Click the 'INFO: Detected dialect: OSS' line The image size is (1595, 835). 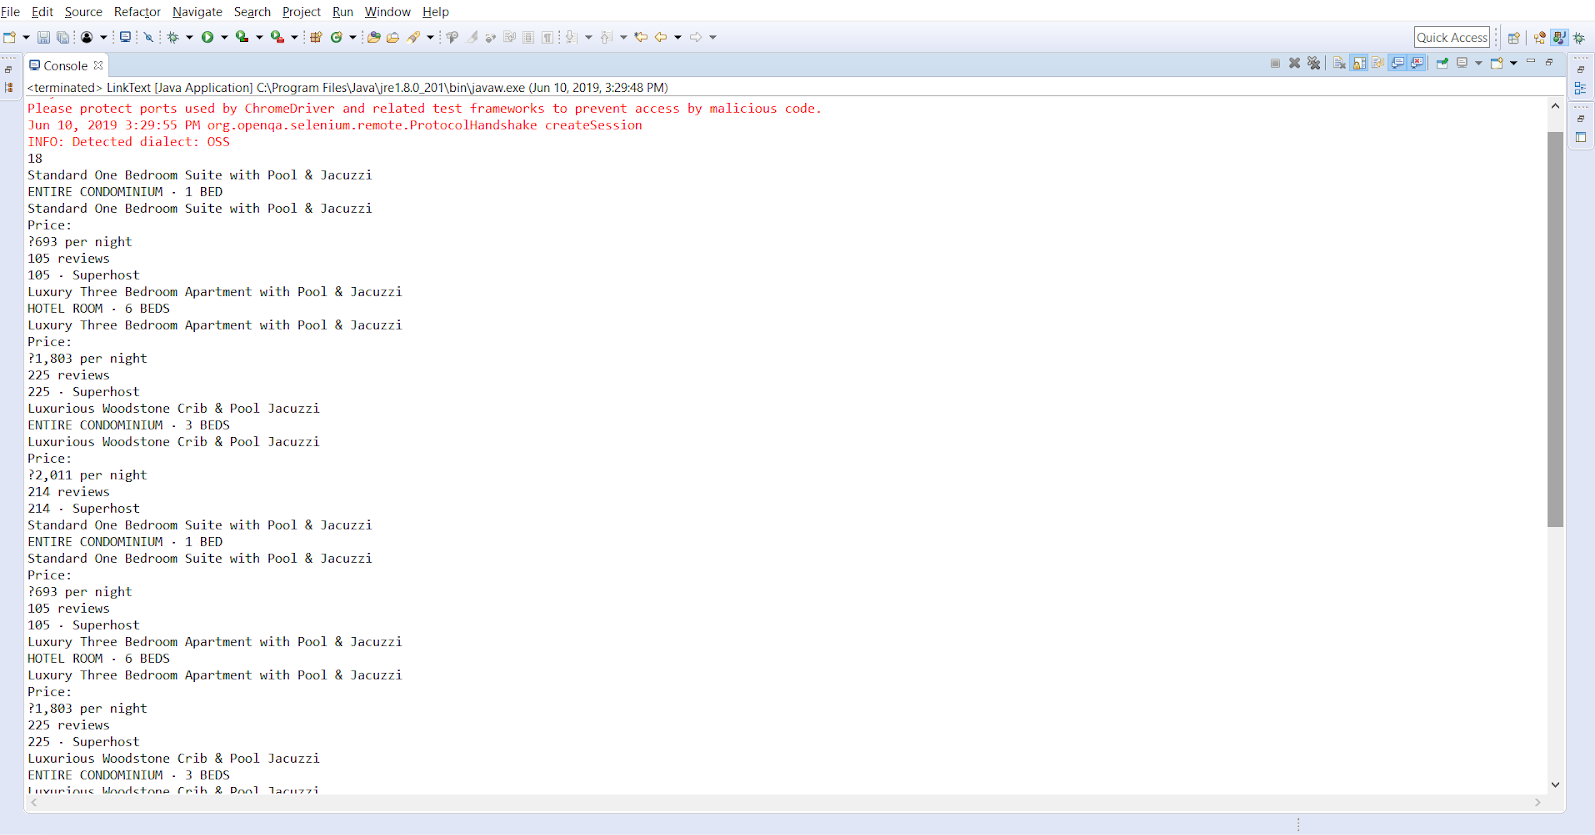[129, 142]
